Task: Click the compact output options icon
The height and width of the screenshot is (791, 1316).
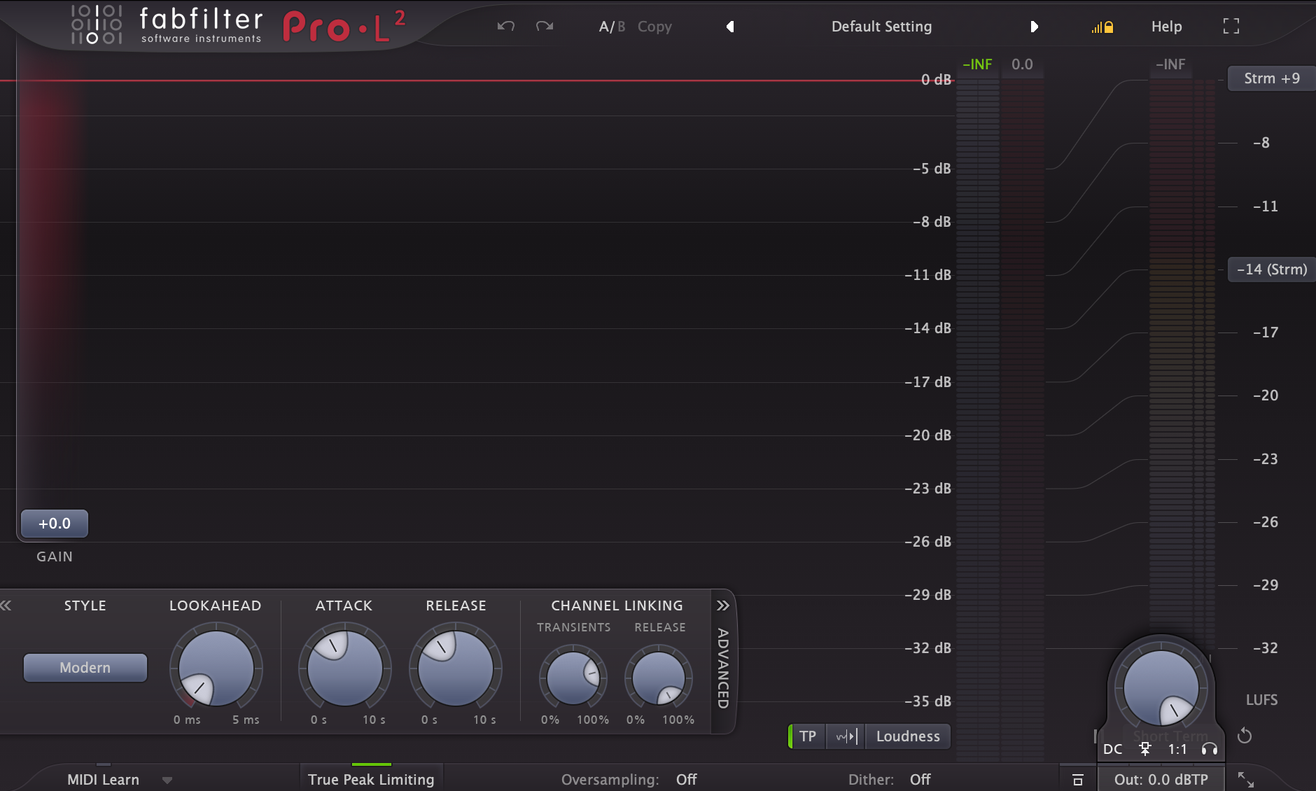Action: click(x=1078, y=780)
